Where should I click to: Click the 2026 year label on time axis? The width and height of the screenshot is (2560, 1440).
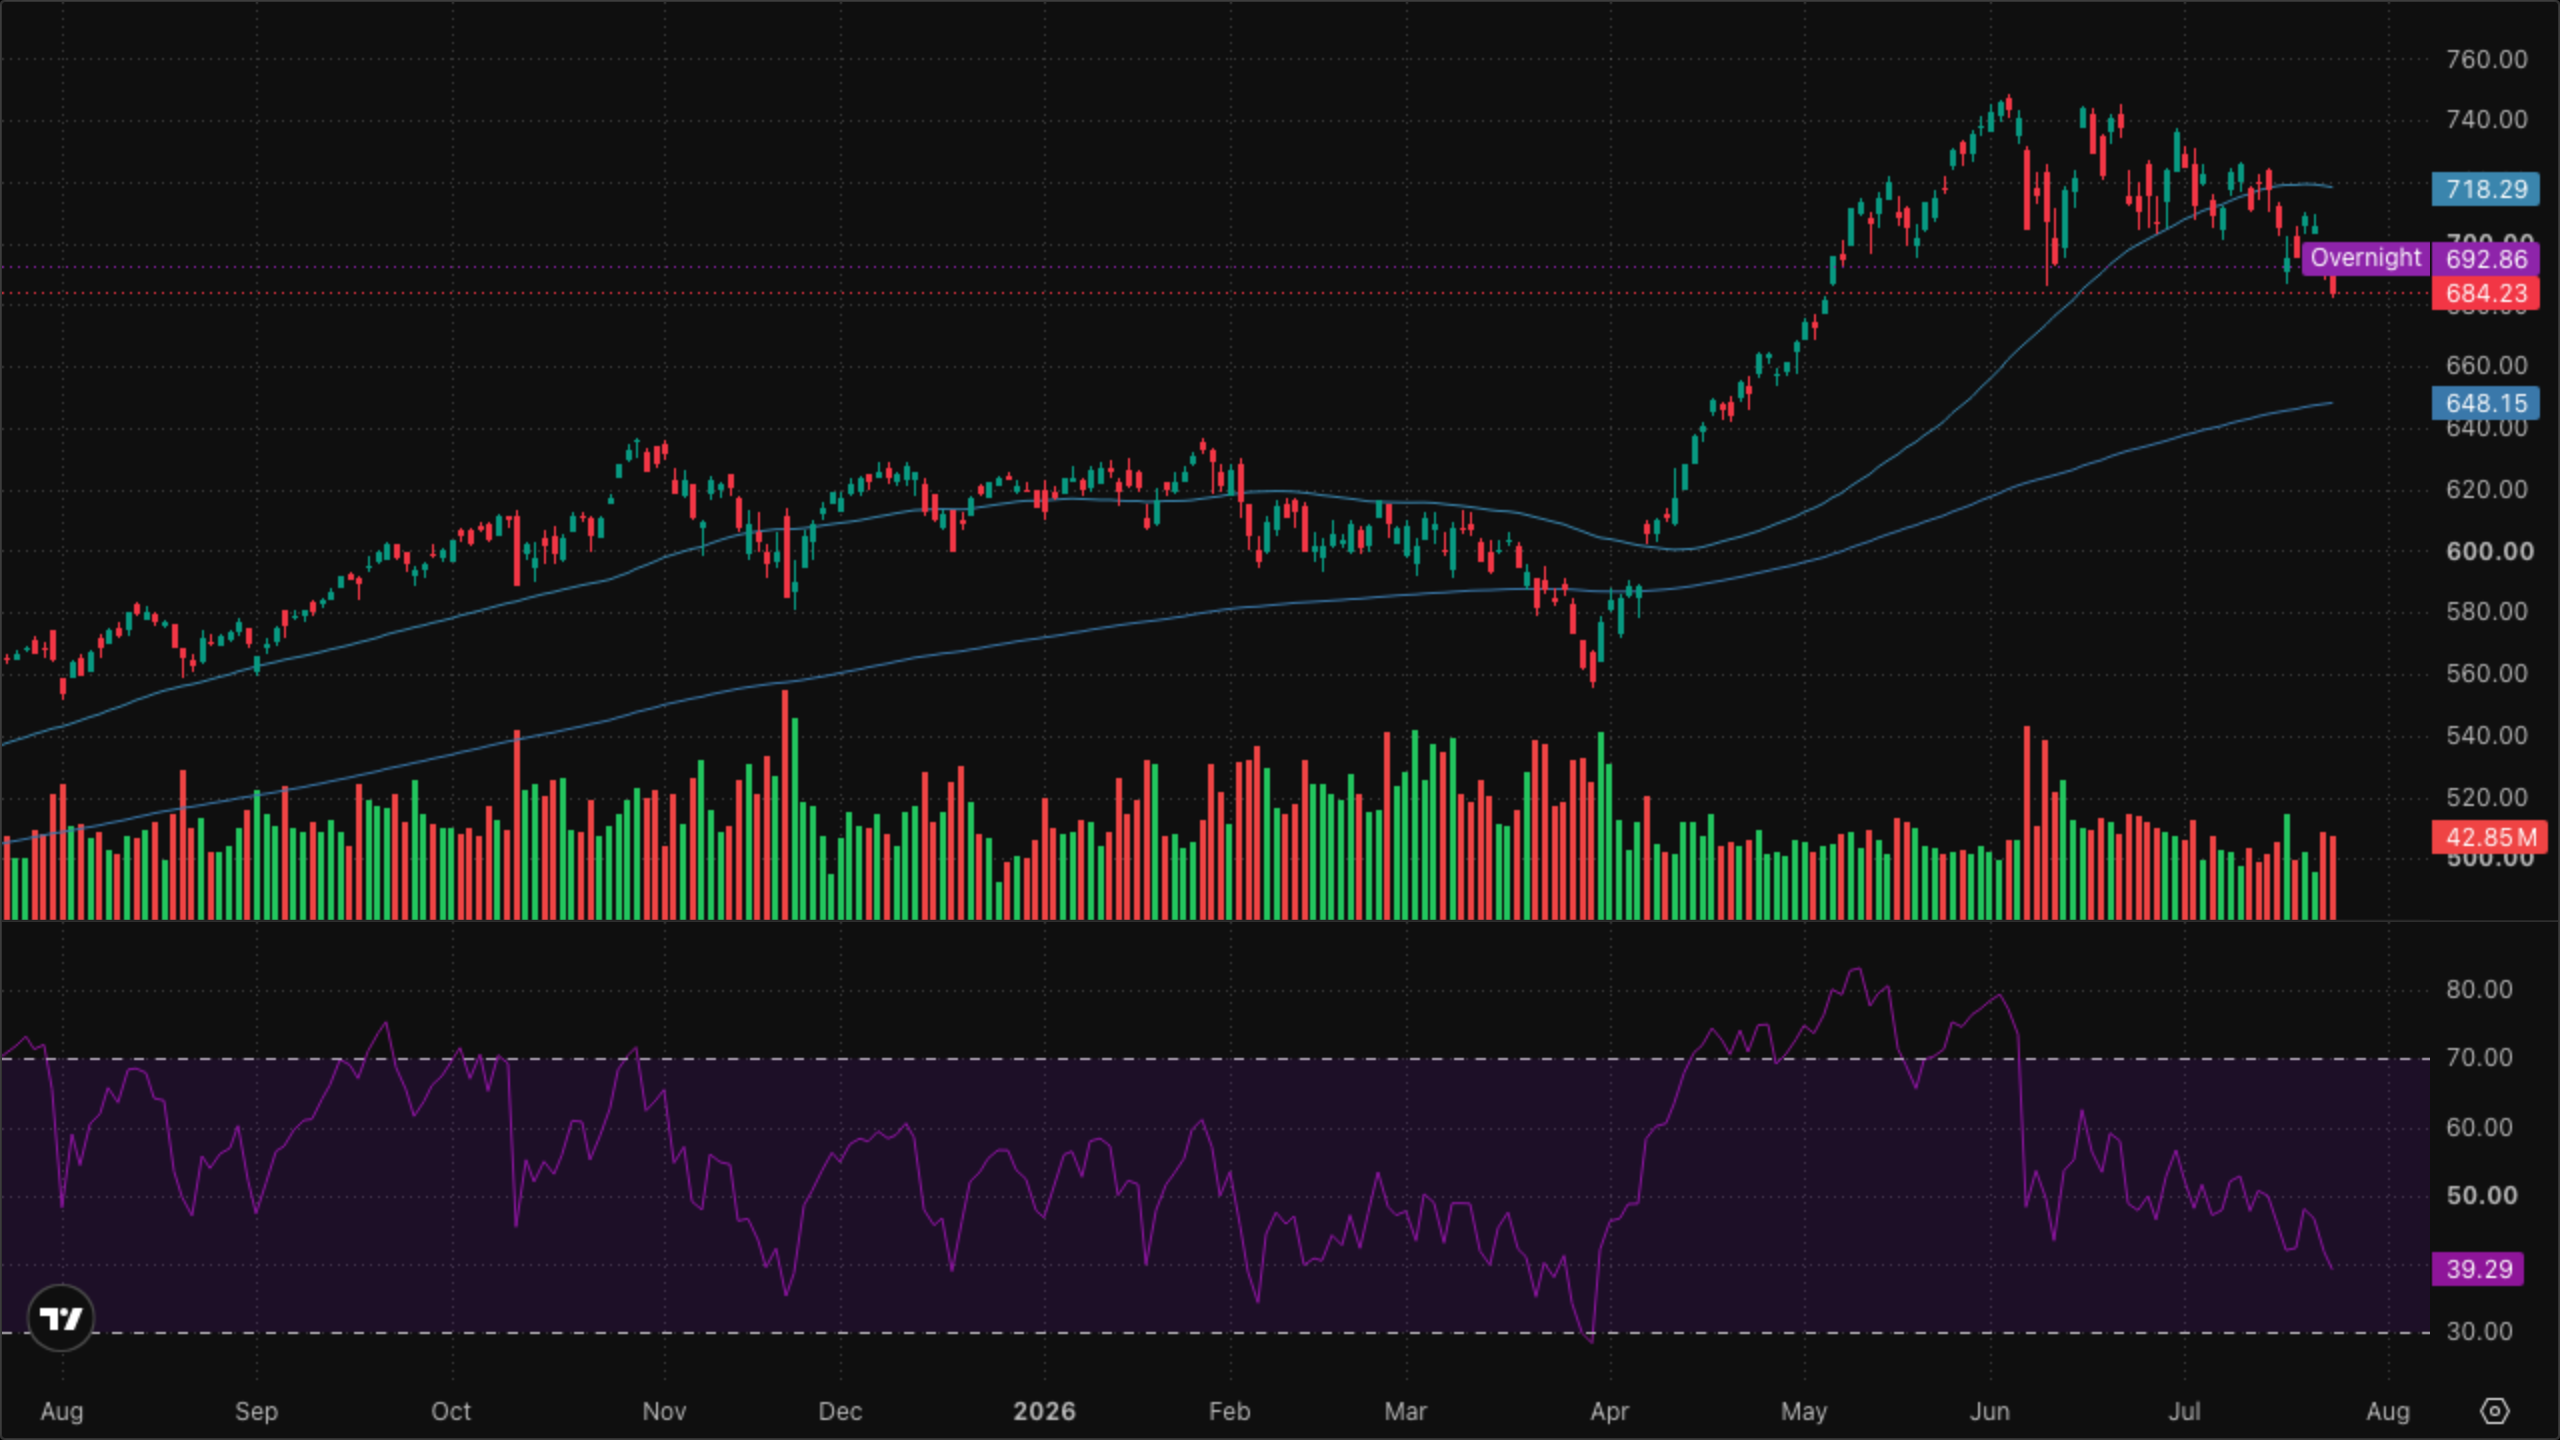(1044, 1411)
